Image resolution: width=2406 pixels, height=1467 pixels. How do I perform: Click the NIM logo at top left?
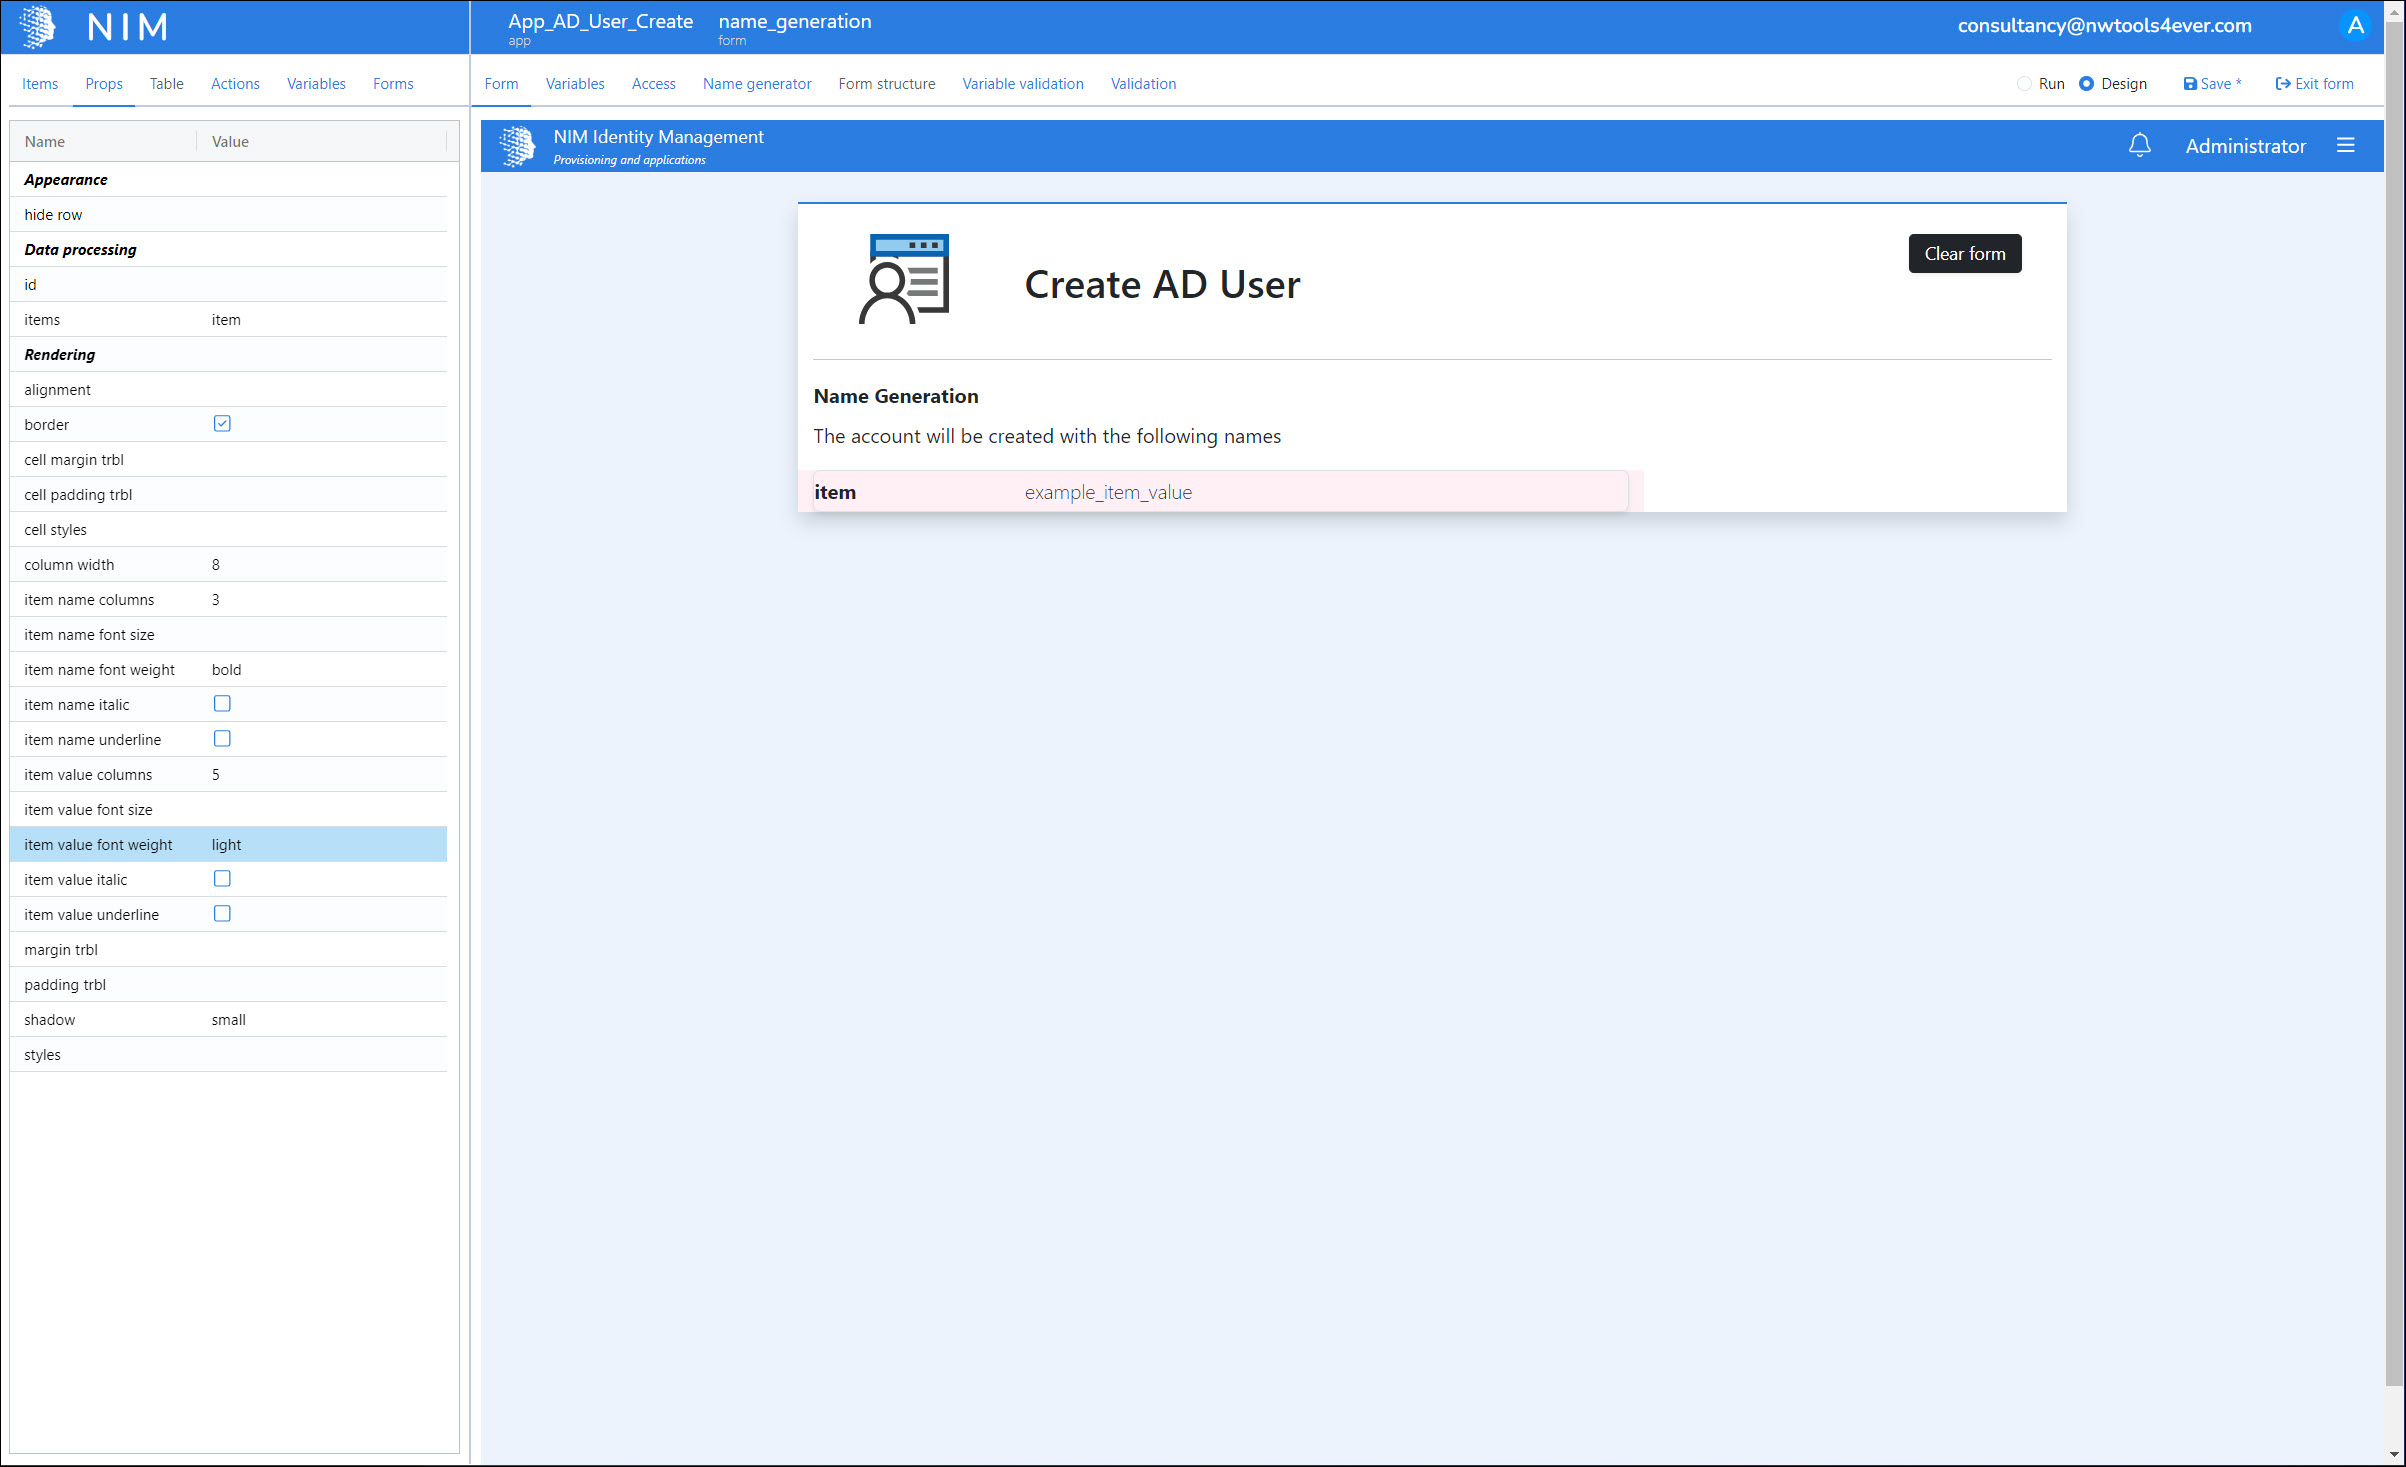point(38,26)
